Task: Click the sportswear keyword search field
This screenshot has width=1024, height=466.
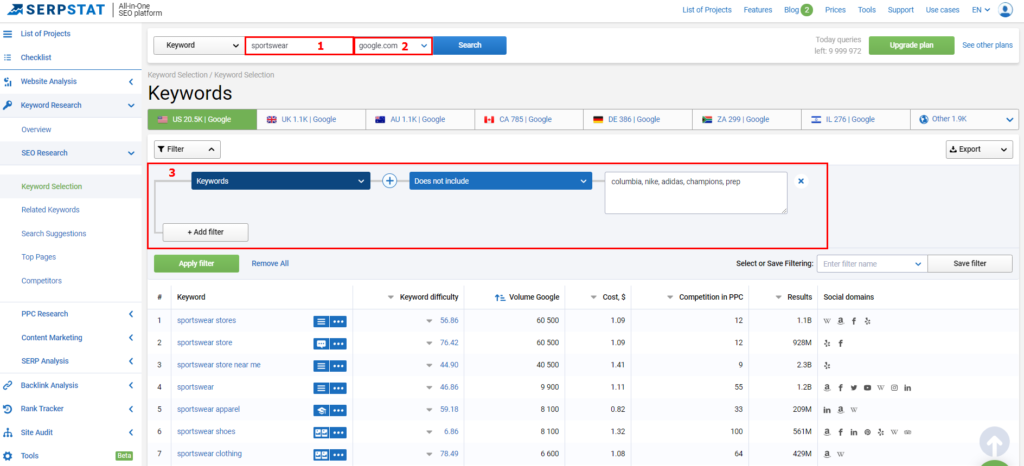Action: 299,46
